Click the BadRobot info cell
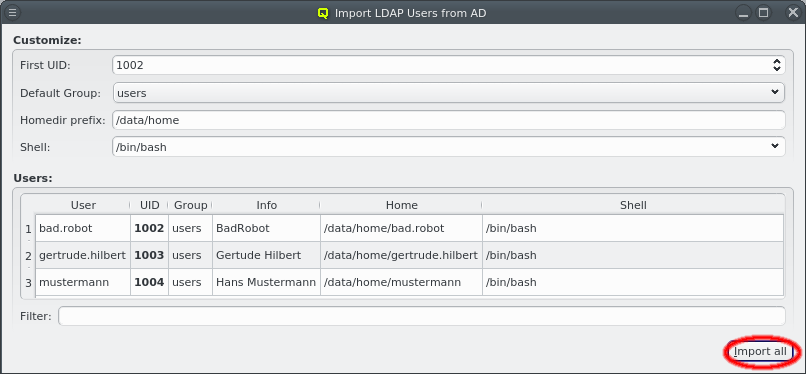 (x=266, y=228)
